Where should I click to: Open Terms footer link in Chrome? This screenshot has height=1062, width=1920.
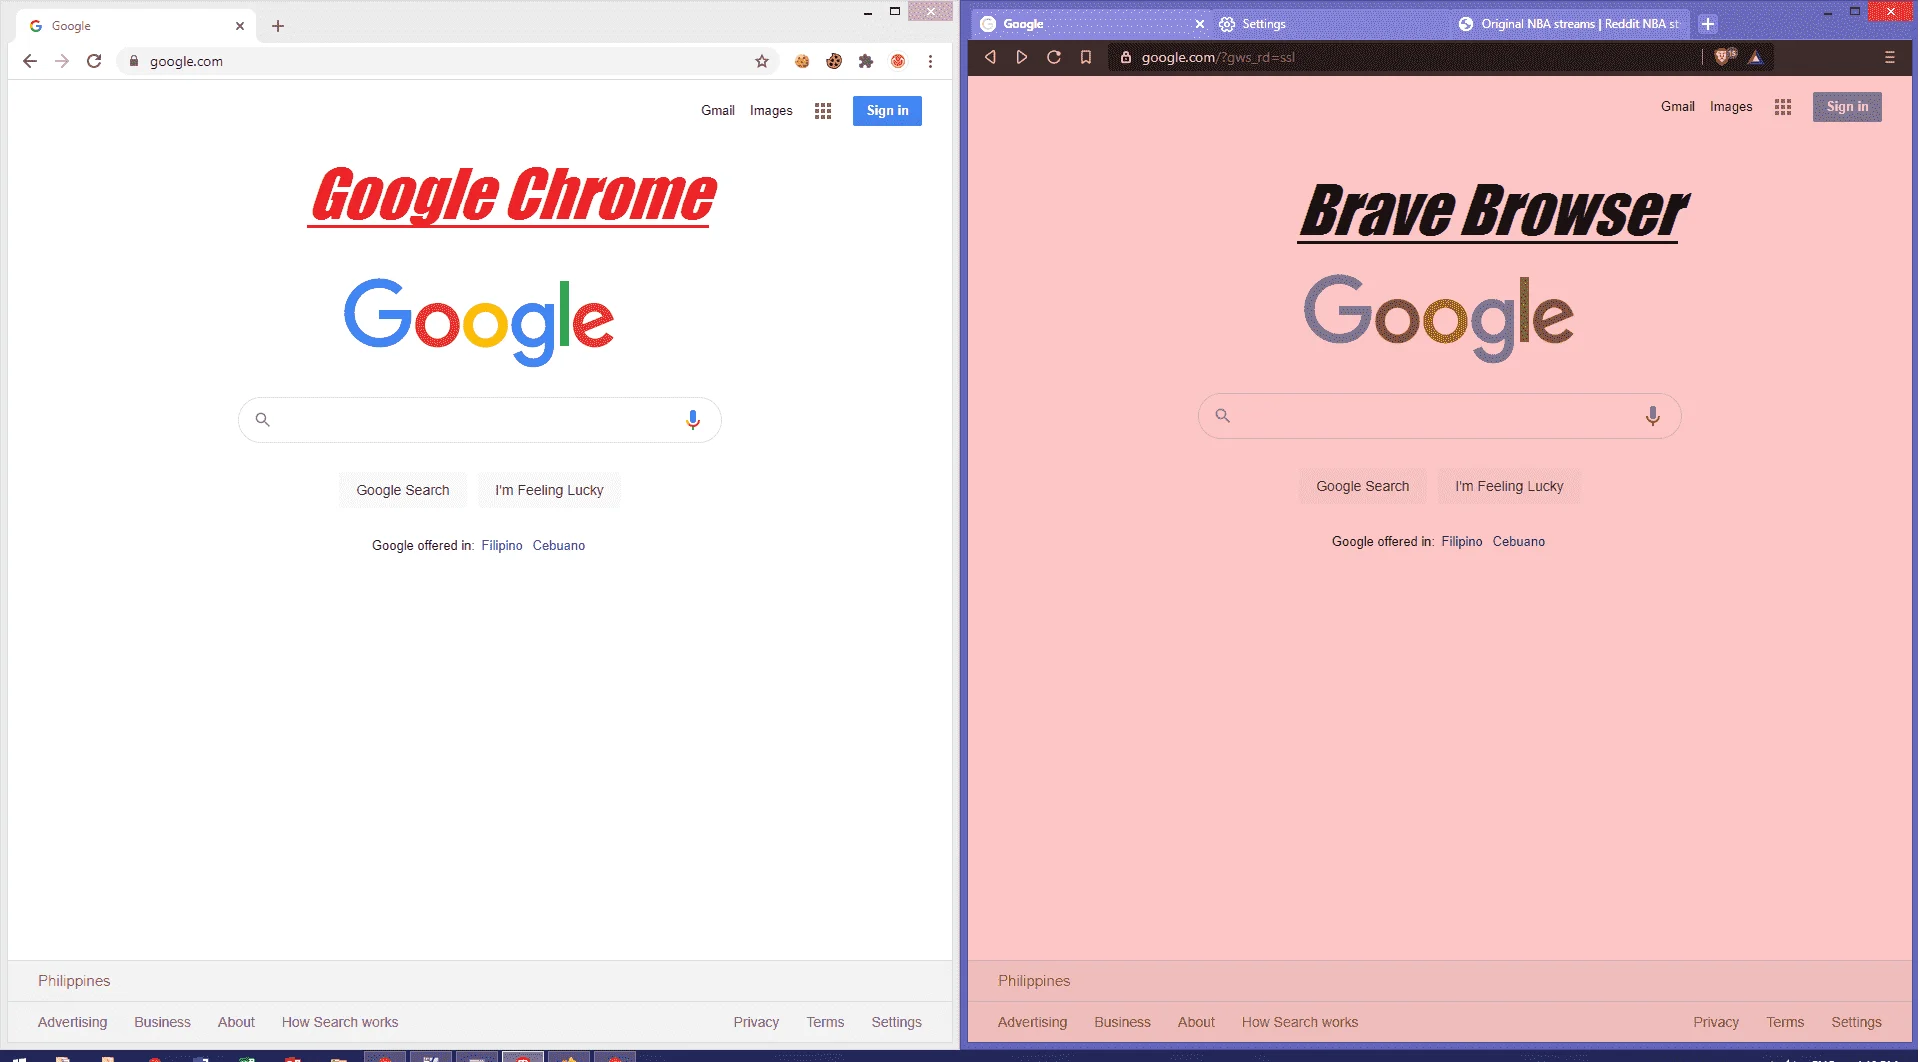pos(825,1022)
